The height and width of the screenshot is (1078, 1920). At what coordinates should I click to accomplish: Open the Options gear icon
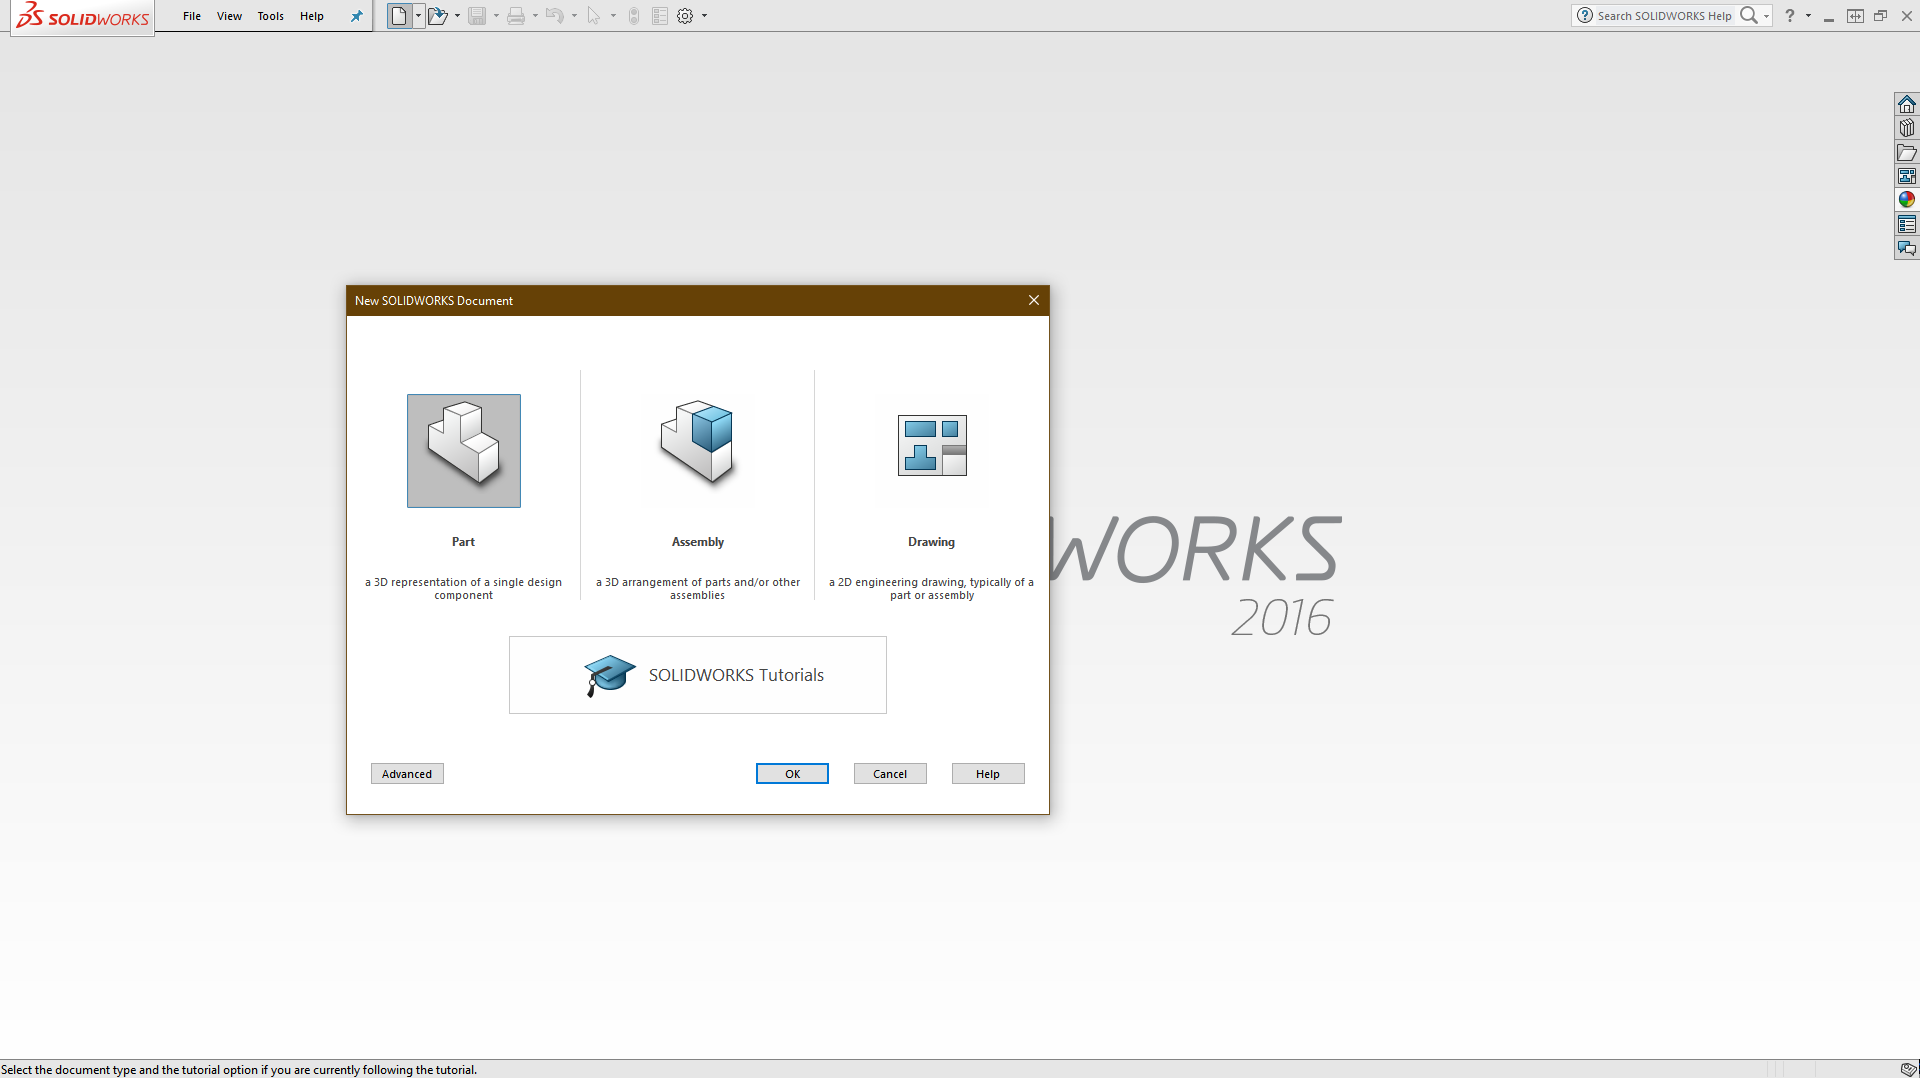pyautogui.click(x=685, y=16)
